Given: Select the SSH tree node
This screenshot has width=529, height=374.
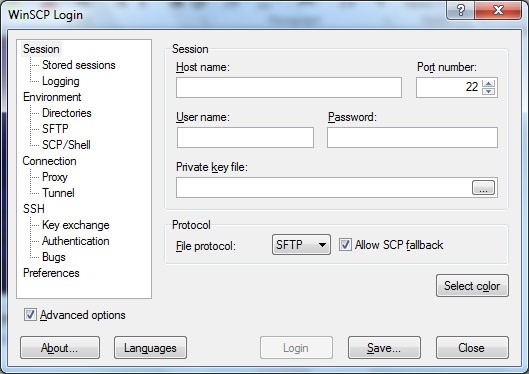Looking at the screenshot, I should [34, 209].
